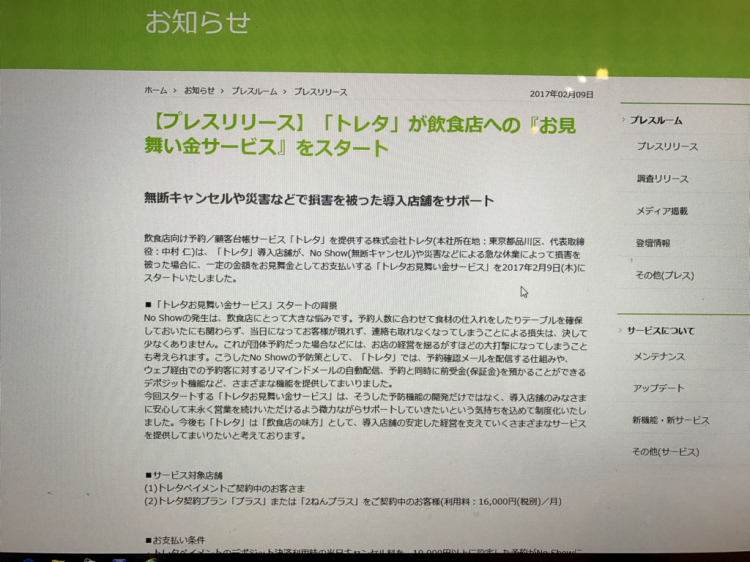The width and height of the screenshot is (750, 562).
Task: Open 新機能・新サービス in the sidebar
Action: [671, 420]
